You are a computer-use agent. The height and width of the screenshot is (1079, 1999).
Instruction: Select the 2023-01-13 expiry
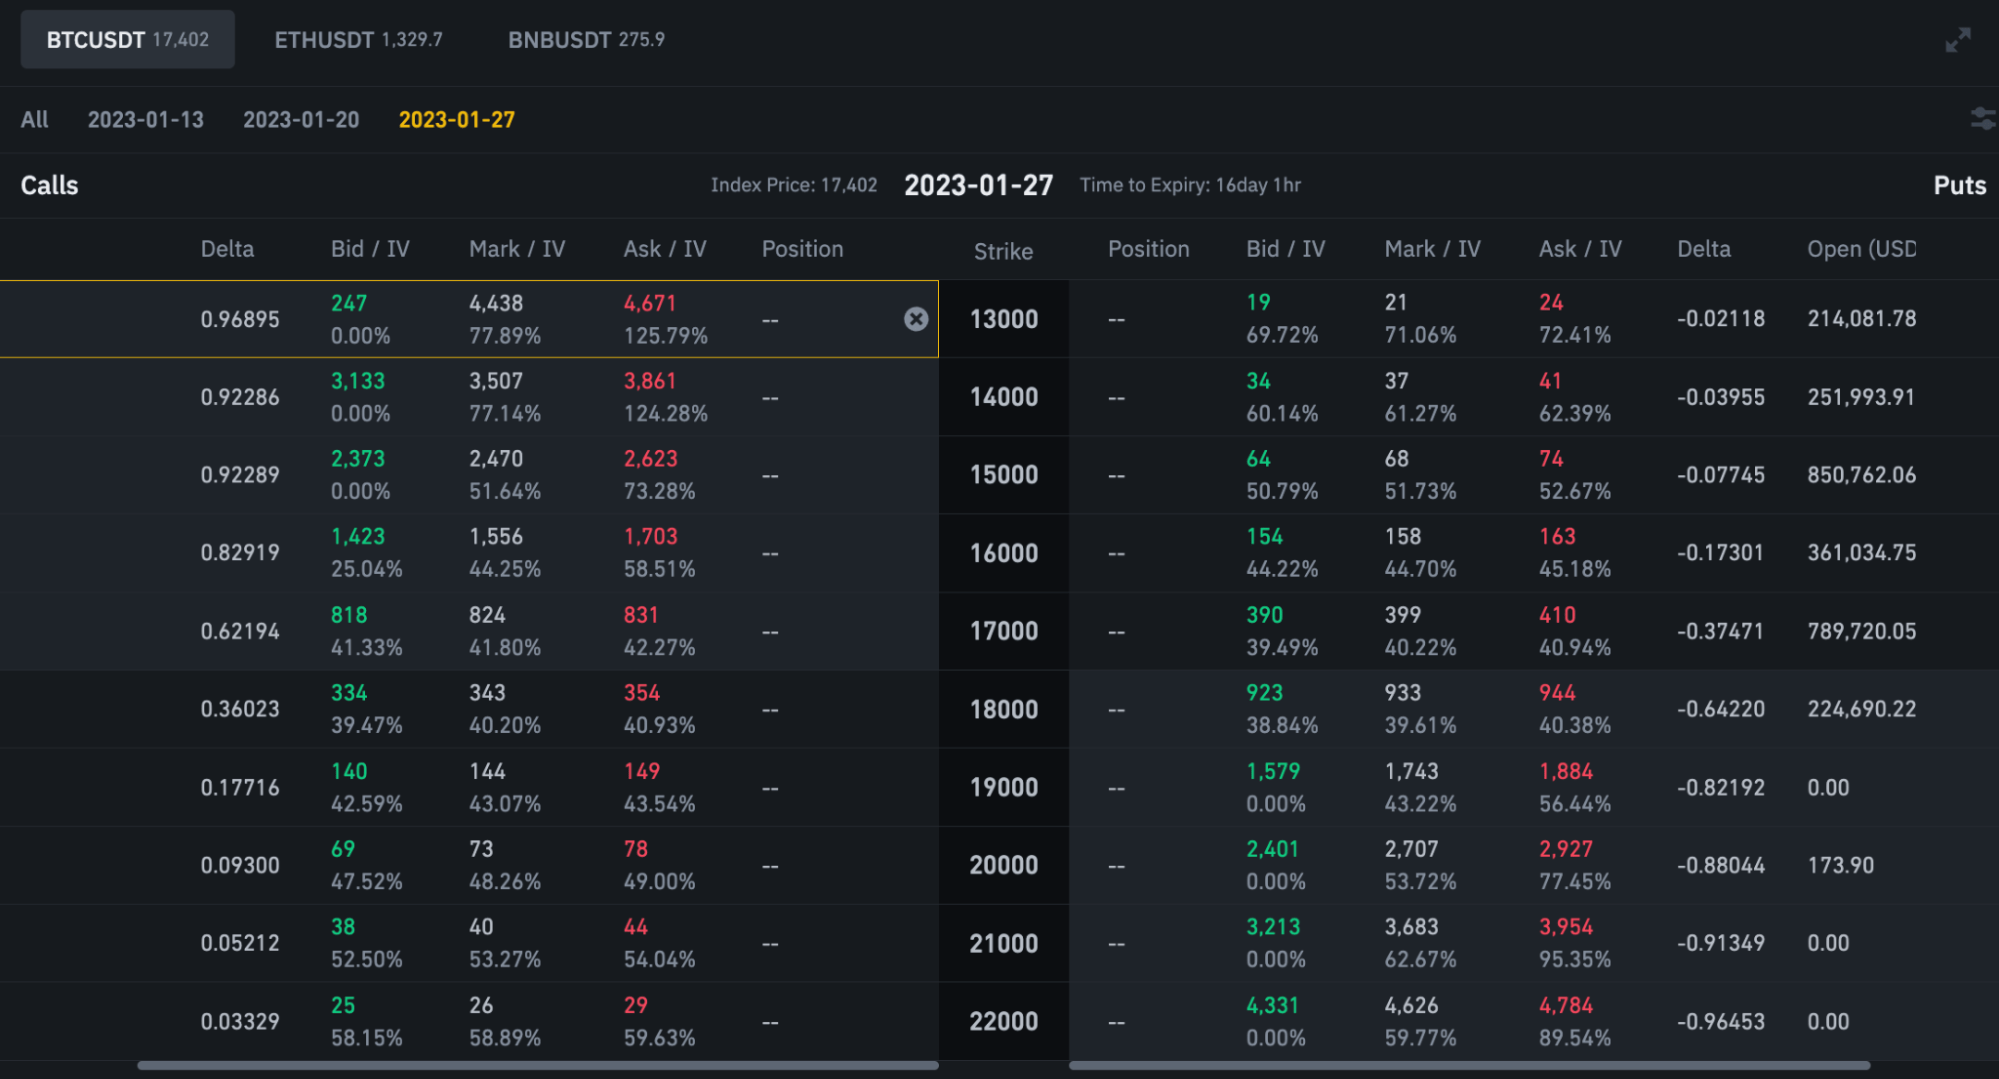(x=146, y=120)
